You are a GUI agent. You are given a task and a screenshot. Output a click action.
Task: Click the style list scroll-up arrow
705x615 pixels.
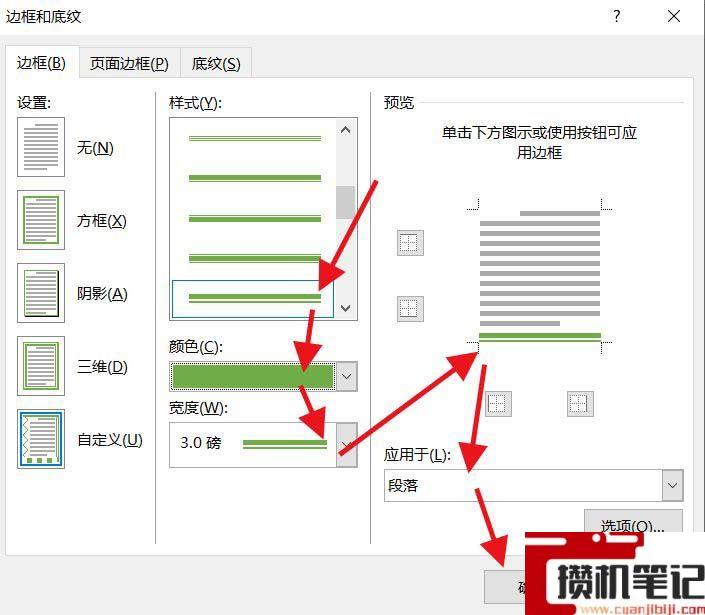(346, 130)
